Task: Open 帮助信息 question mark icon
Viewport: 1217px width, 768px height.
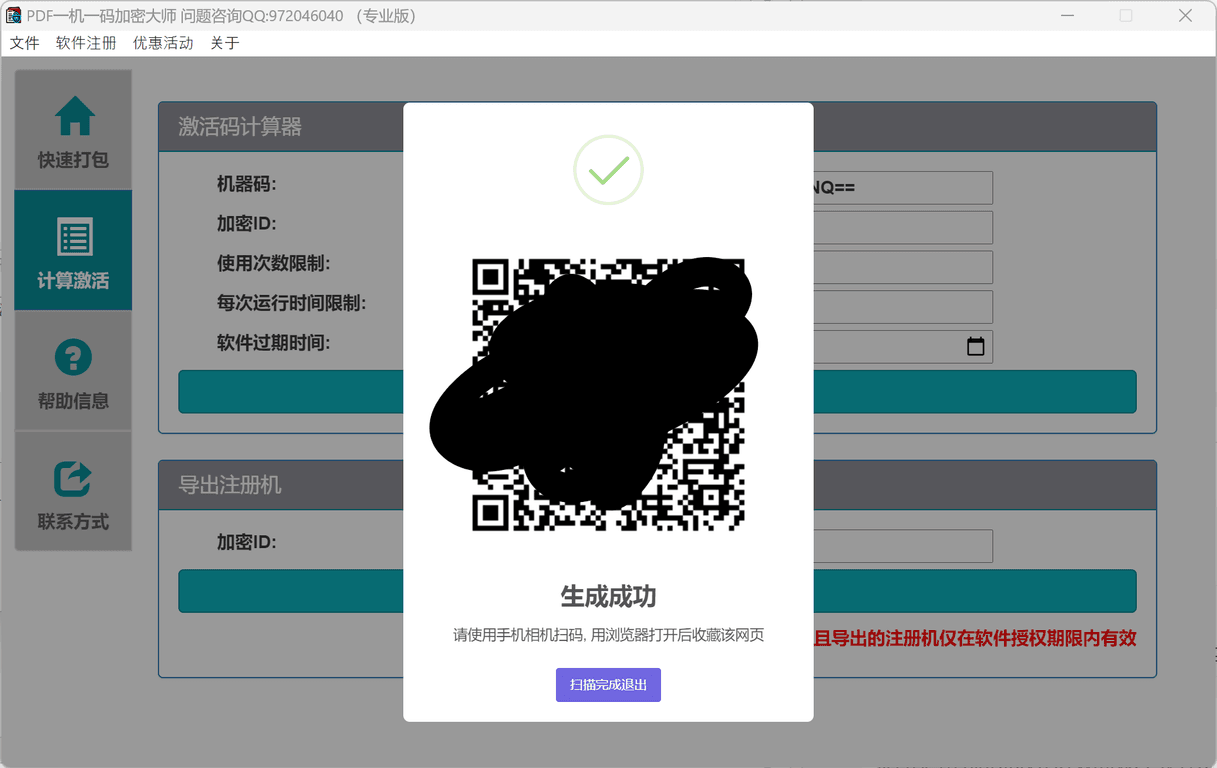Action: click(x=74, y=358)
